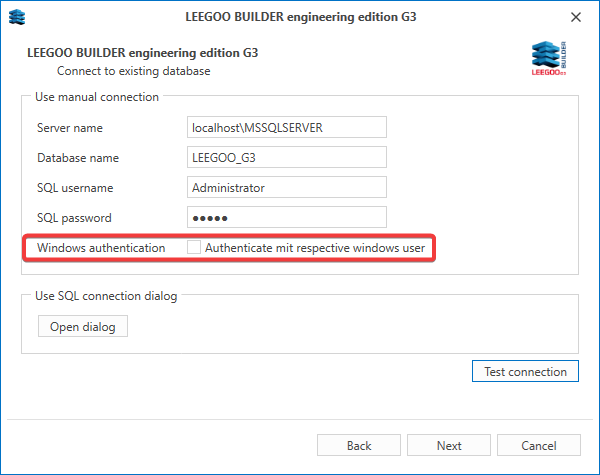This screenshot has width=600, height=475.
Task: Cancel the setup wizard
Action: click(x=539, y=445)
